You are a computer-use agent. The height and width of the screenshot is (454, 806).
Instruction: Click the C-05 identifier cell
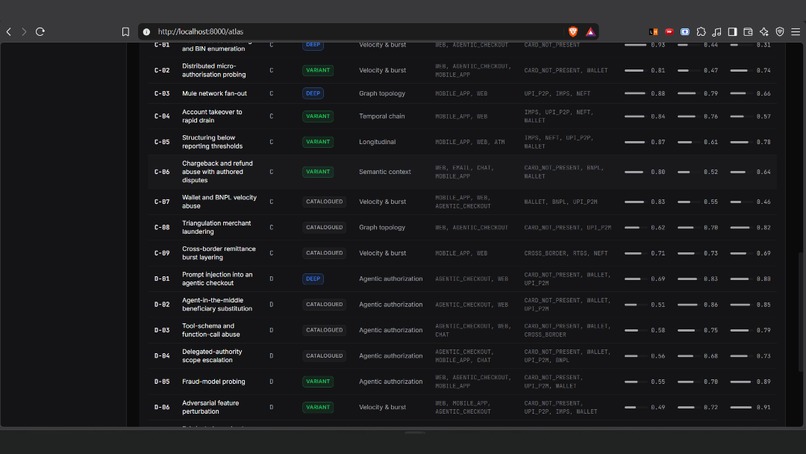coord(162,142)
